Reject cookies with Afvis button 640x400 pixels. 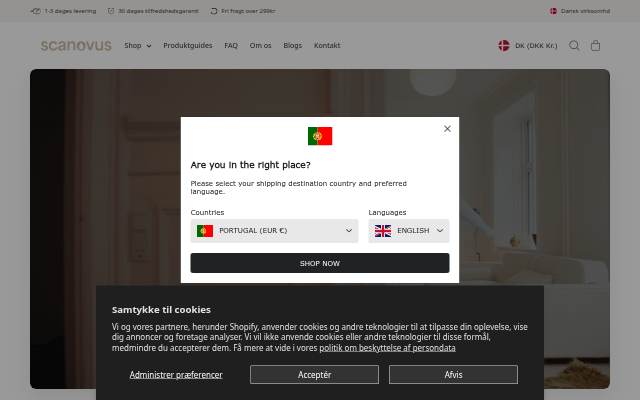[453, 375]
